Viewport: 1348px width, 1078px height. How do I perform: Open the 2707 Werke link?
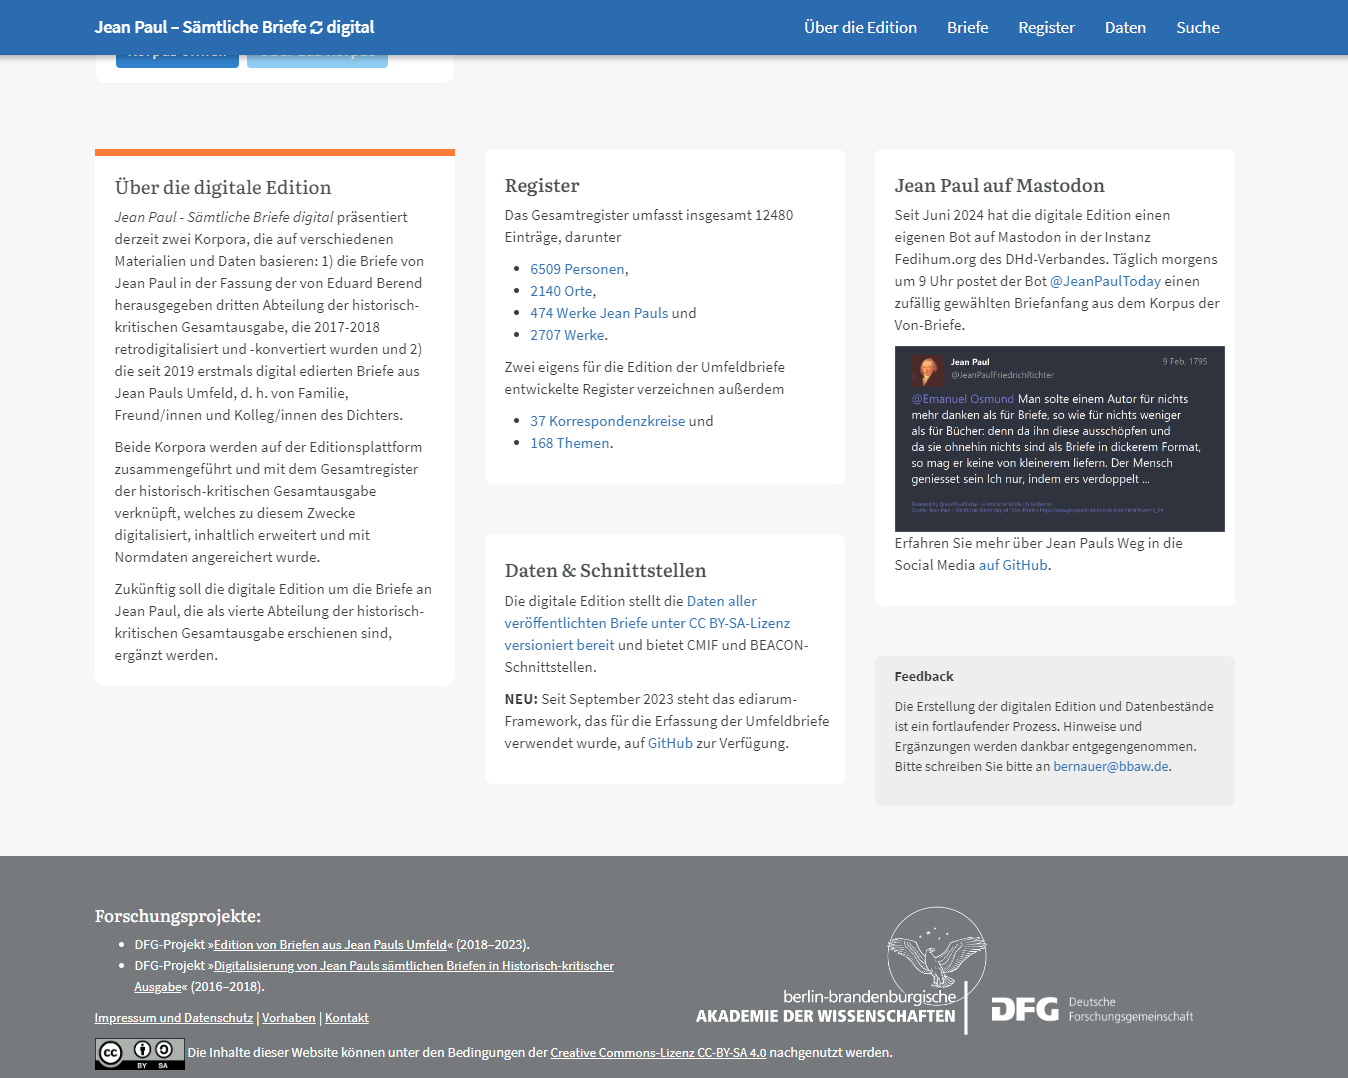(567, 335)
